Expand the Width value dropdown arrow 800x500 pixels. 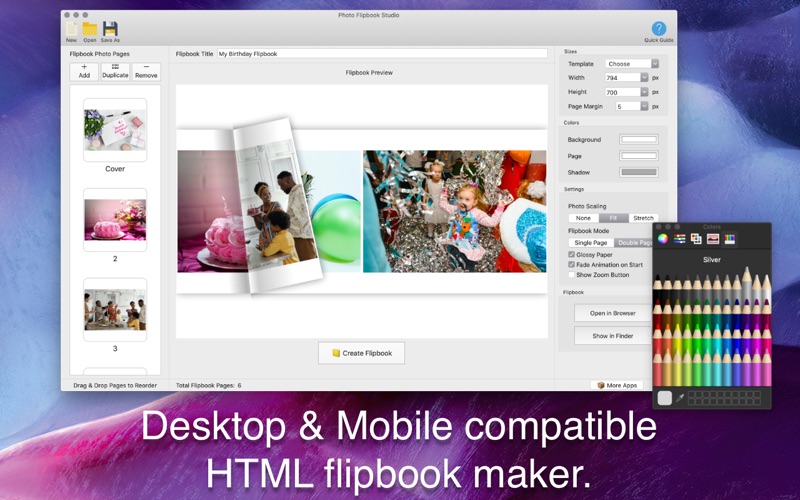pyautogui.click(x=644, y=78)
